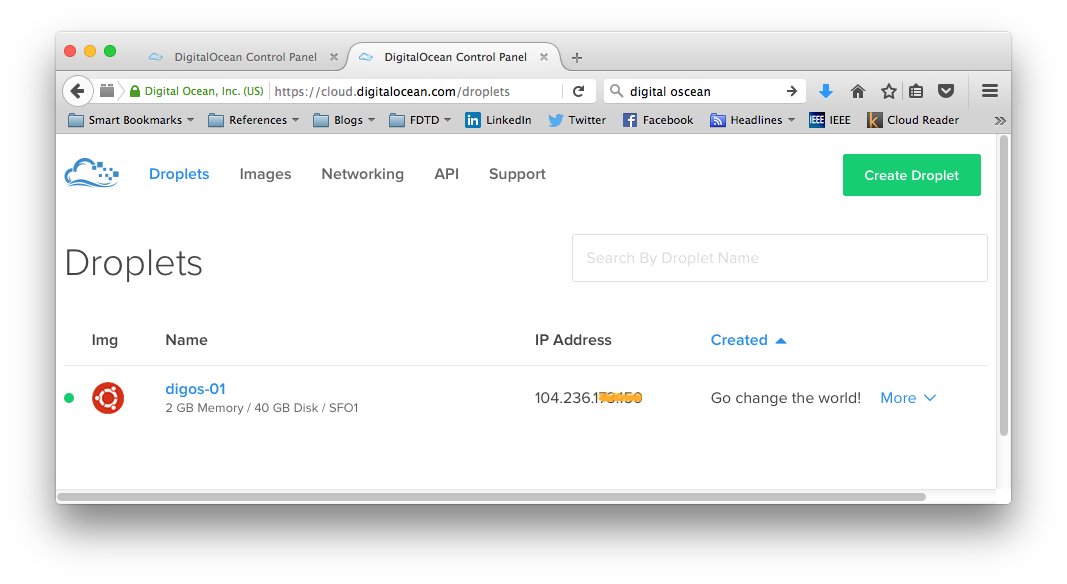Image resolution: width=1067 pixels, height=584 pixels.
Task: Click Digital Ocean, Inc. (US) identity label
Action: pyautogui.click(x=203, y=91)
